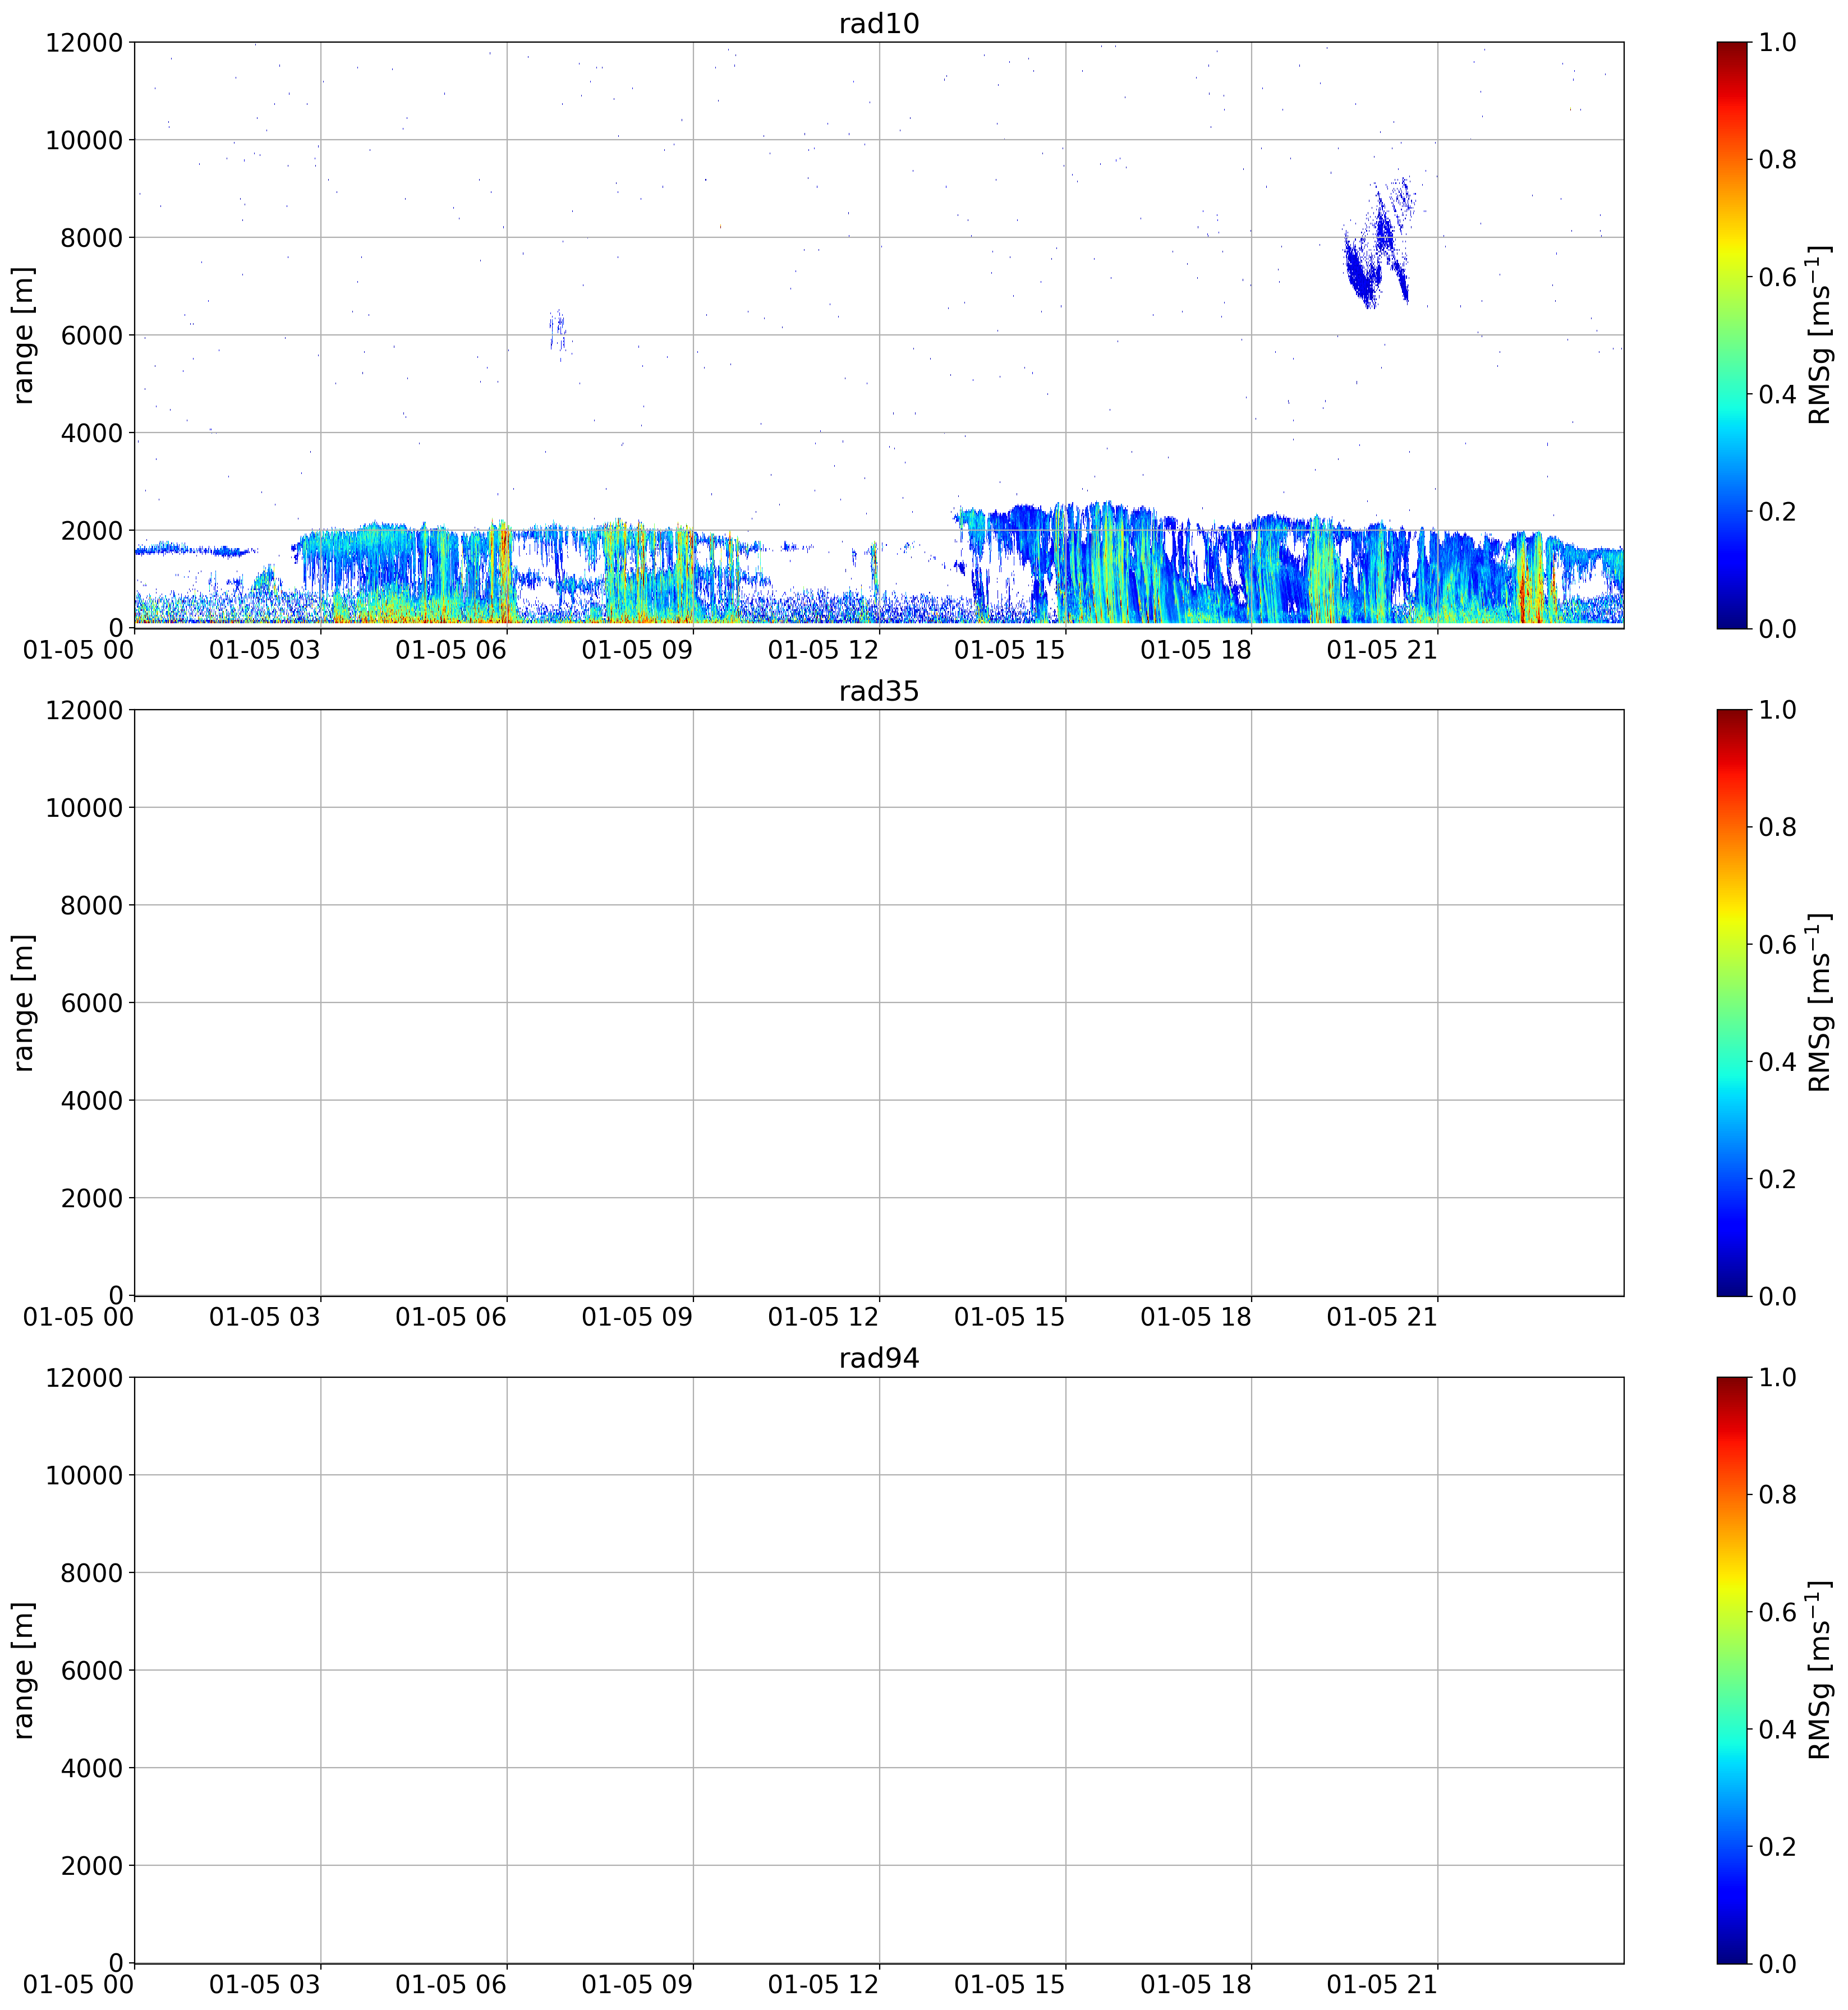Click the rad35 plot title
This screenshot has width=1848, height=2010.
coord(878,691)
